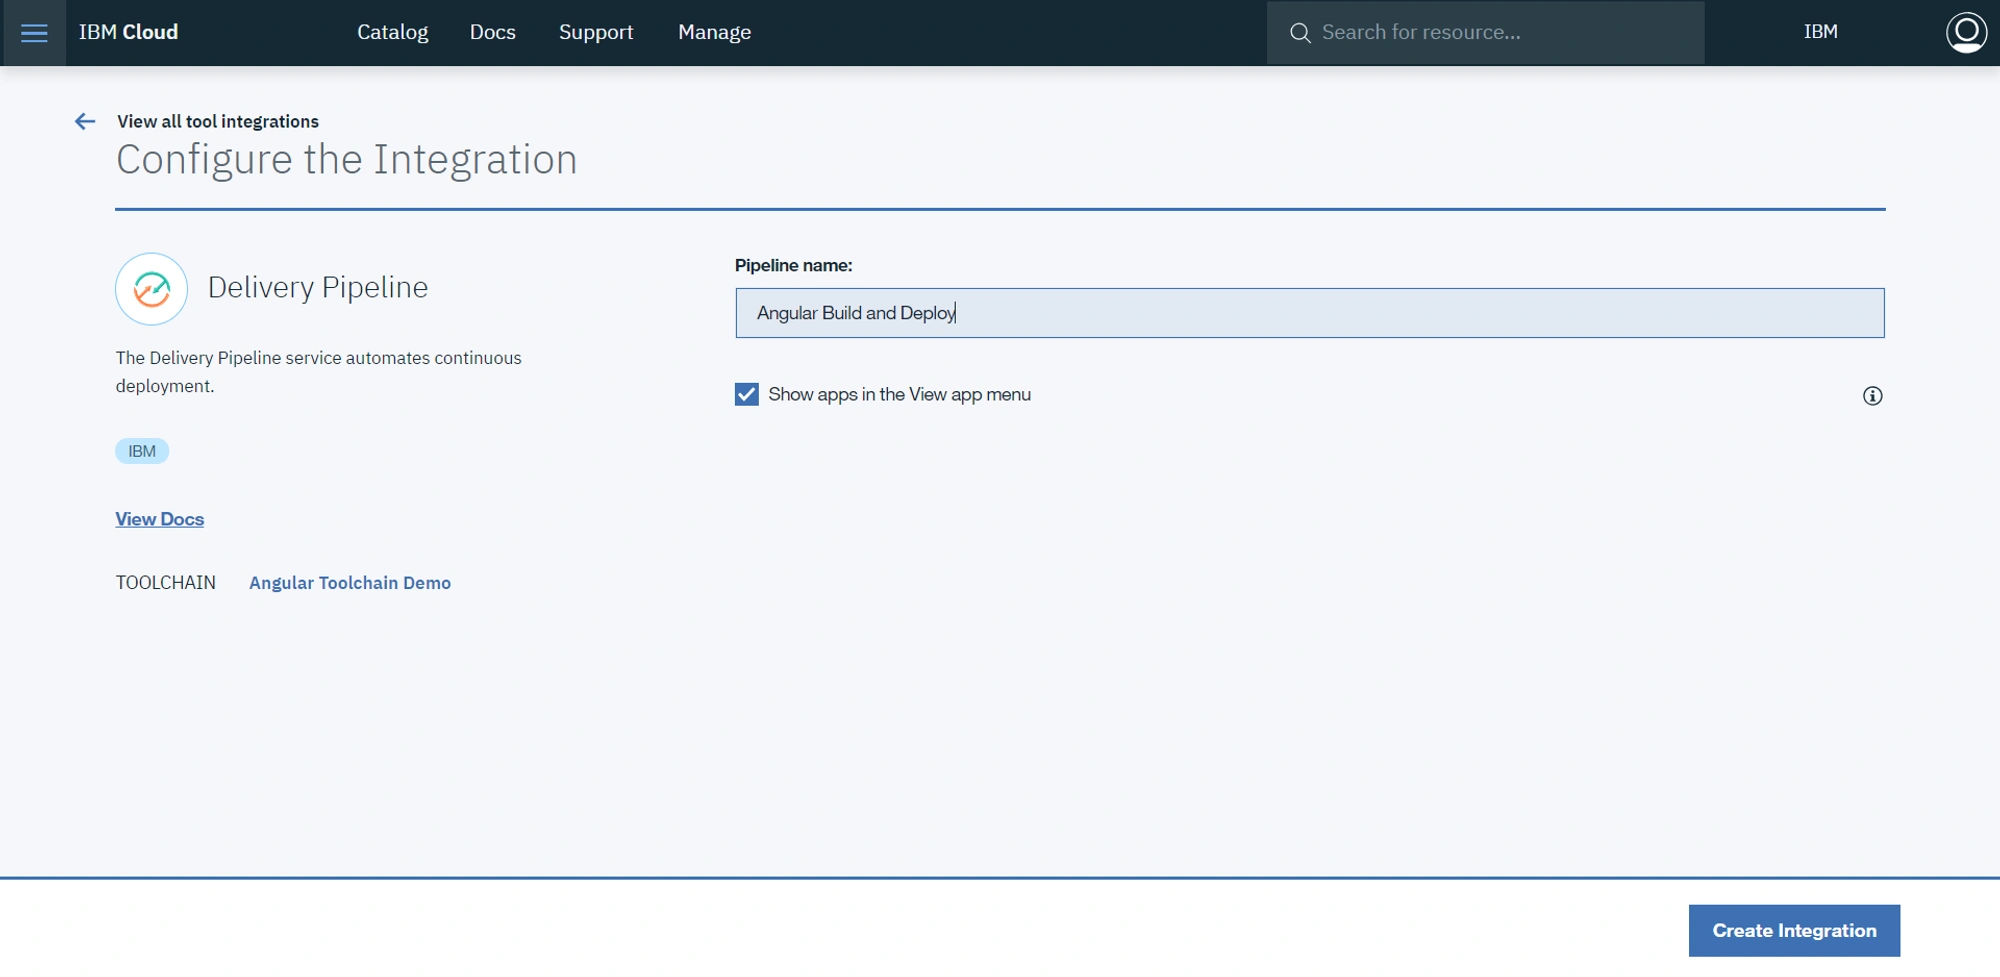This screenshot has height=977, width=2000.
Task: Click the user profile avatar icon
Action: tap(1965, 32)
